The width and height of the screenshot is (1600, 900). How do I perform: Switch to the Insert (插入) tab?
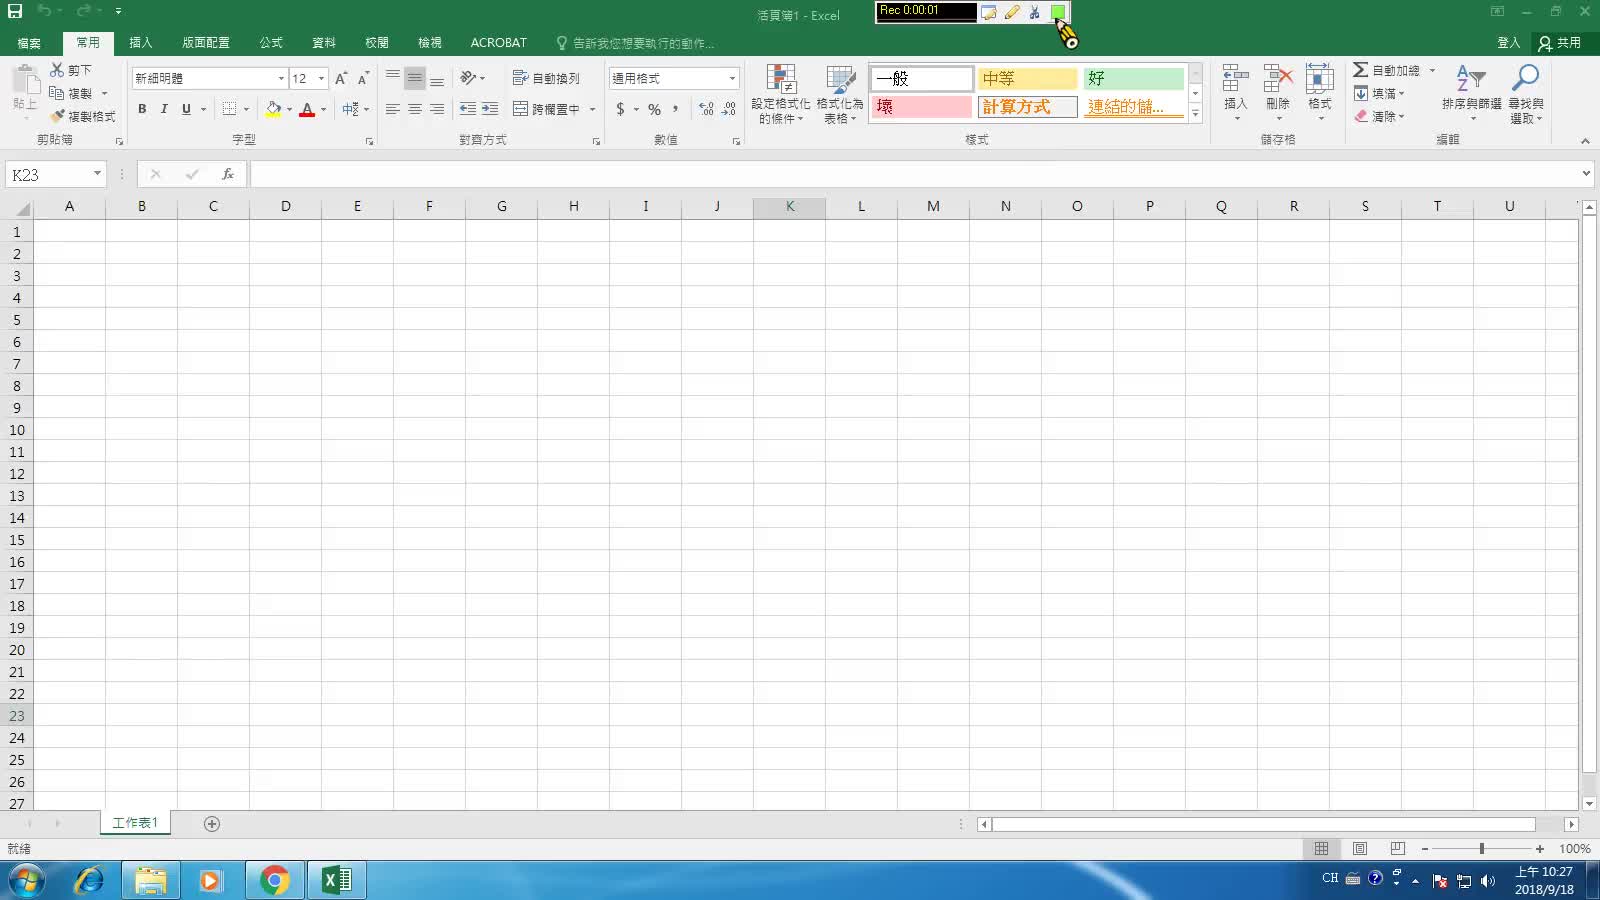(x=141, y=43)
